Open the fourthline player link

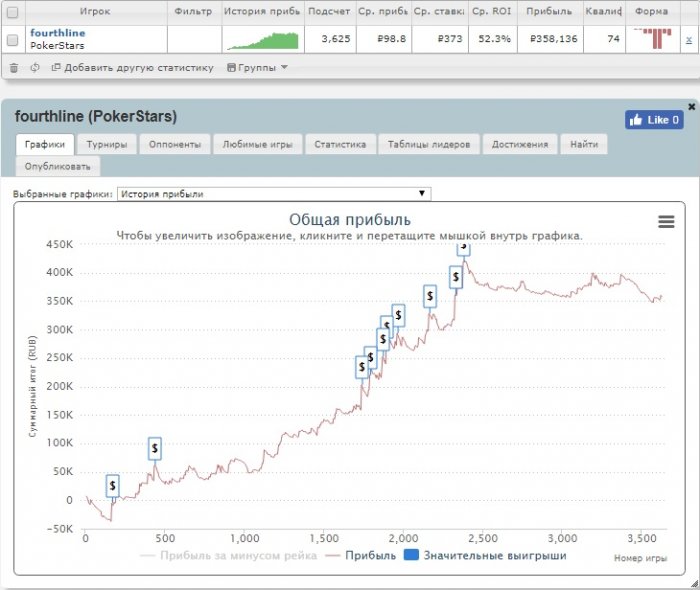click(58, 33)
